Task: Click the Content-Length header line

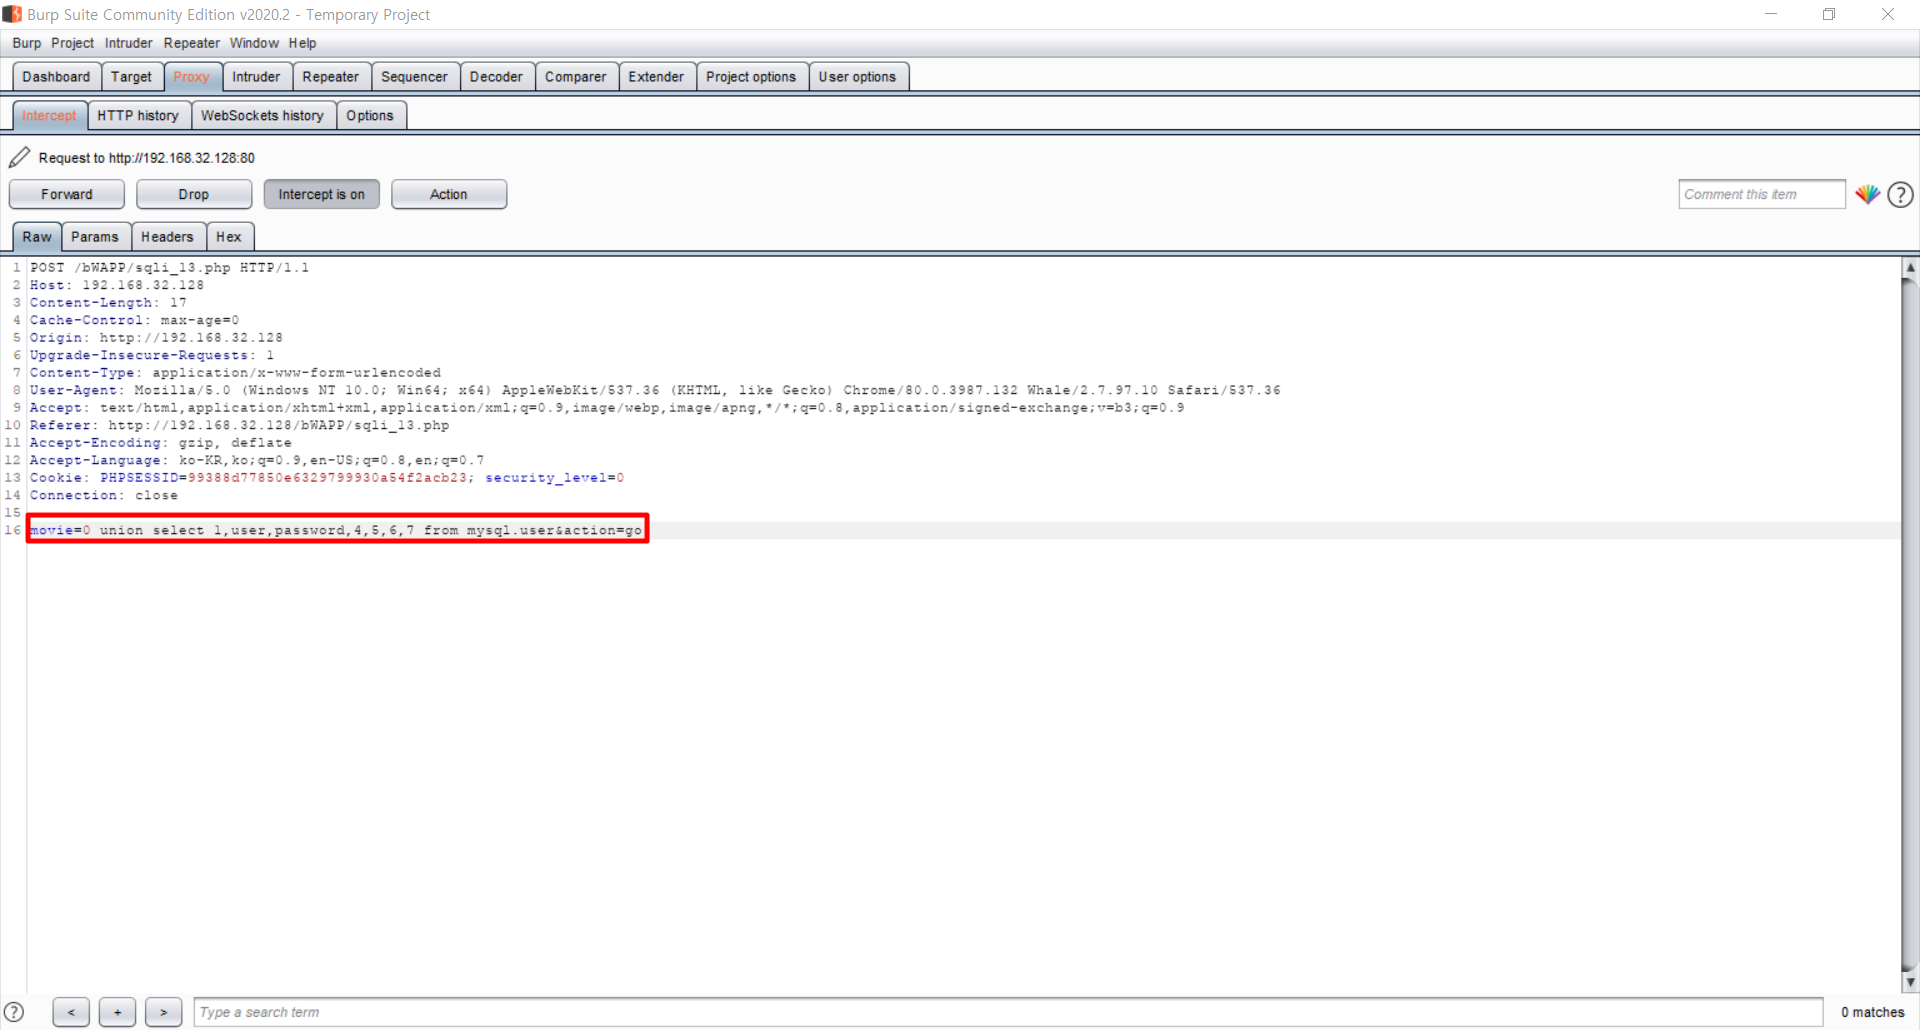Action: point(108,303)
